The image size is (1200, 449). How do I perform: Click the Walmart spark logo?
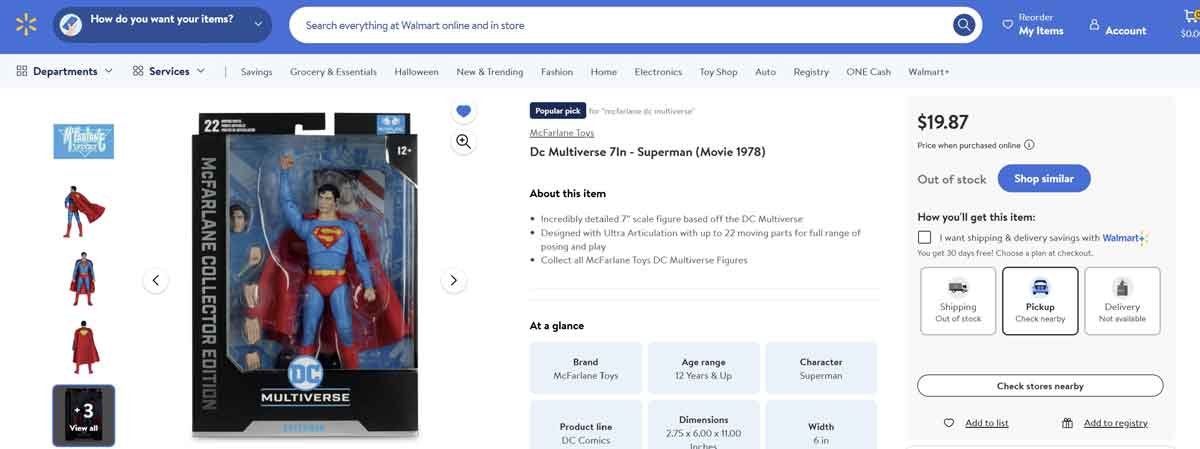26,25
